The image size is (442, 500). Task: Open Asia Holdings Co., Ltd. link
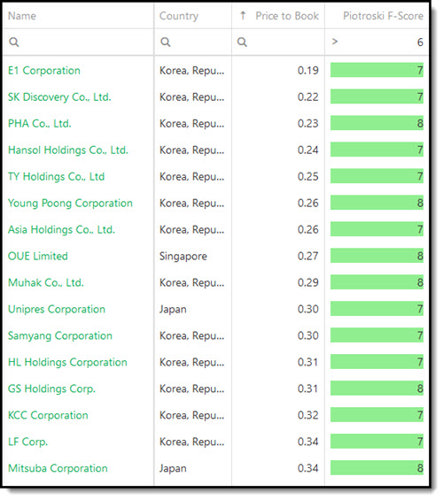(x=61, y=229)
